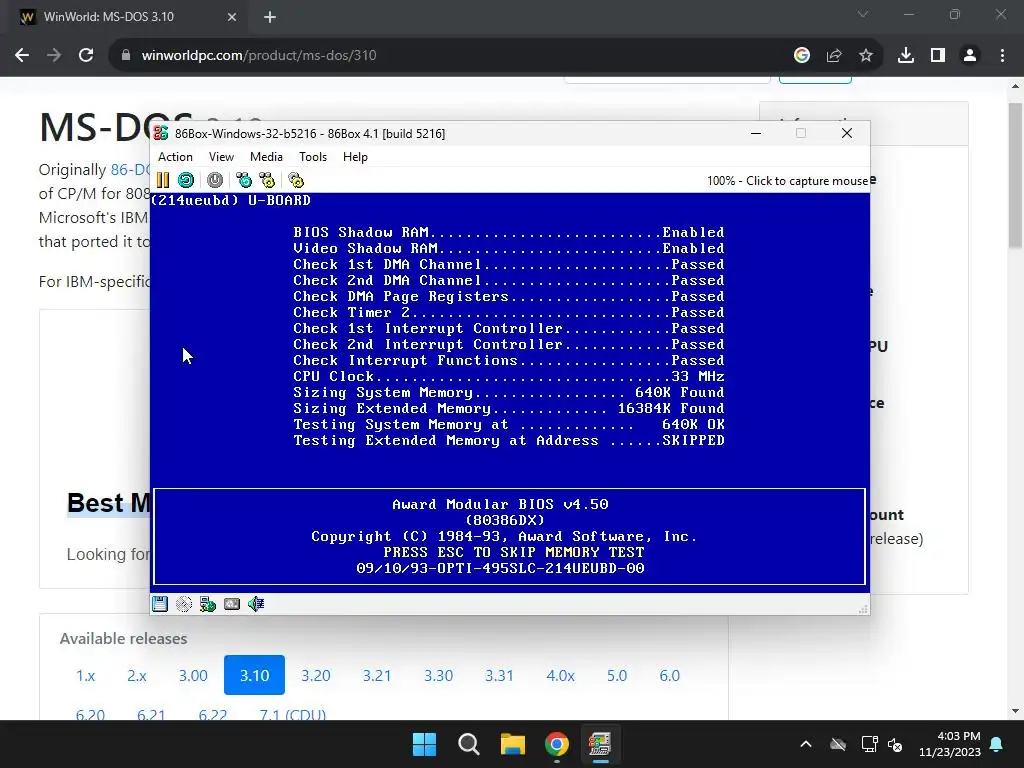Open the View menu in 86Box
This screenshot has width=1024, height=768.
[x=221, y=157]
